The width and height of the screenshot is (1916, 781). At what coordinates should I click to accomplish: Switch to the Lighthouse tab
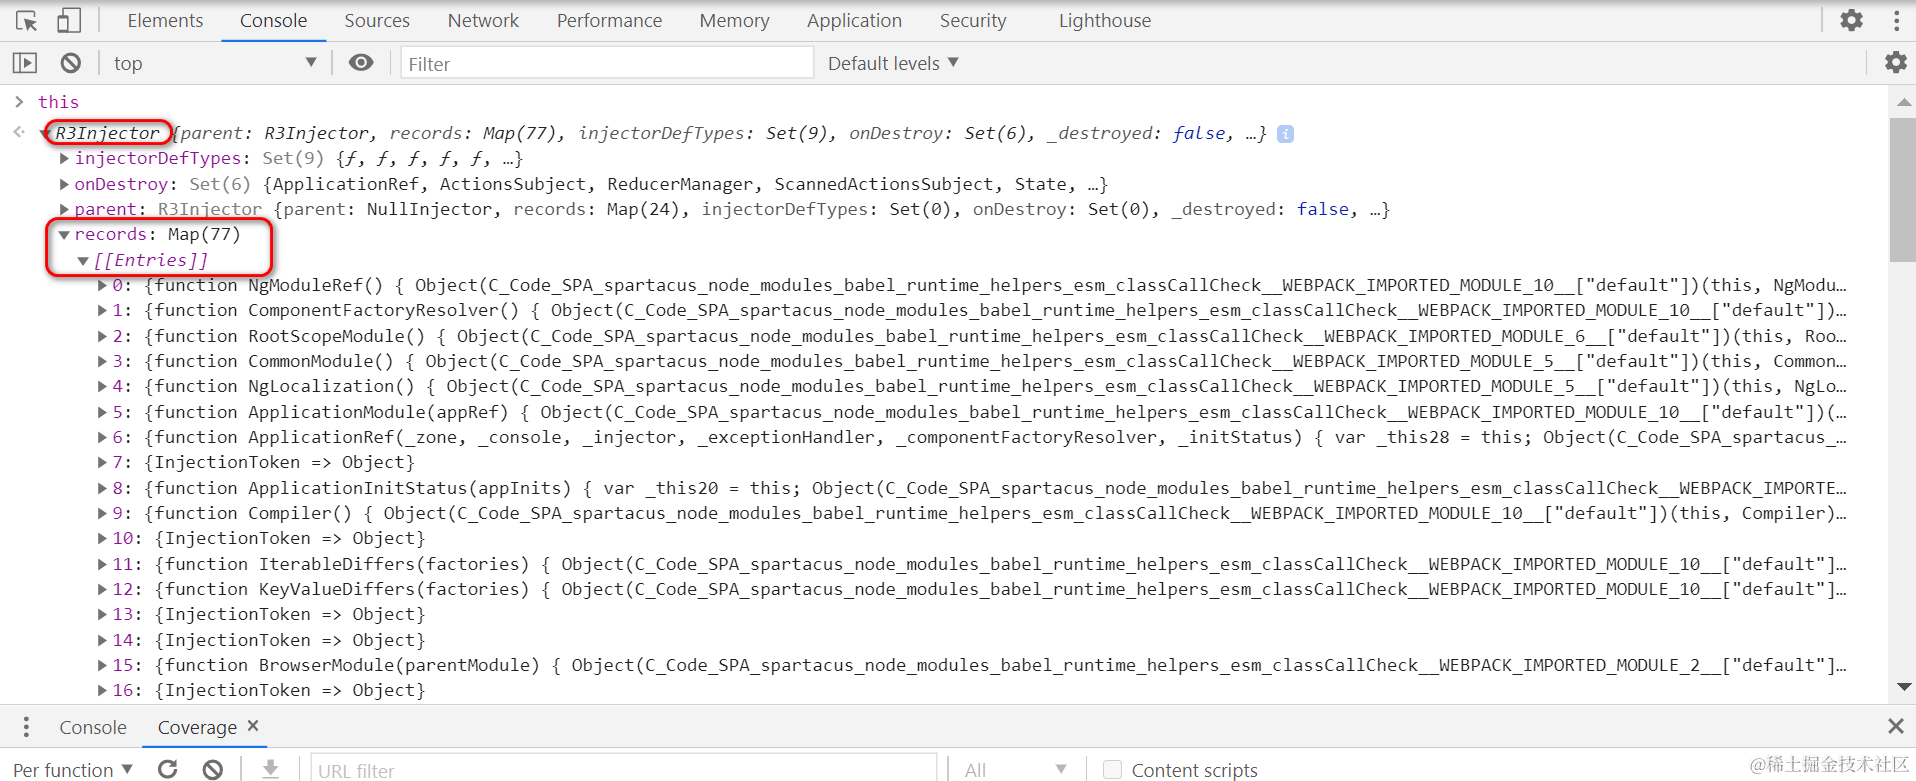pos(1105,20)
